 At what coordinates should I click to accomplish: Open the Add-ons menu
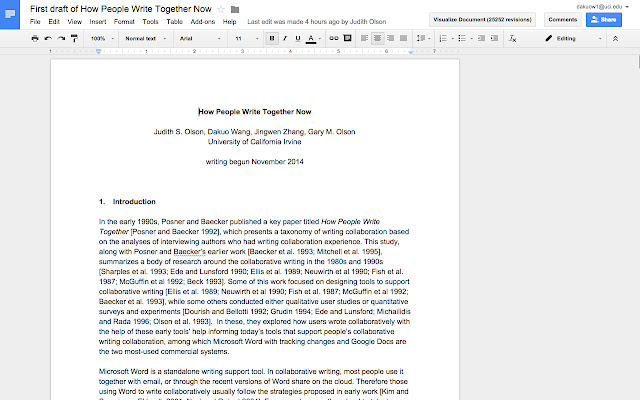click(202, 22)
